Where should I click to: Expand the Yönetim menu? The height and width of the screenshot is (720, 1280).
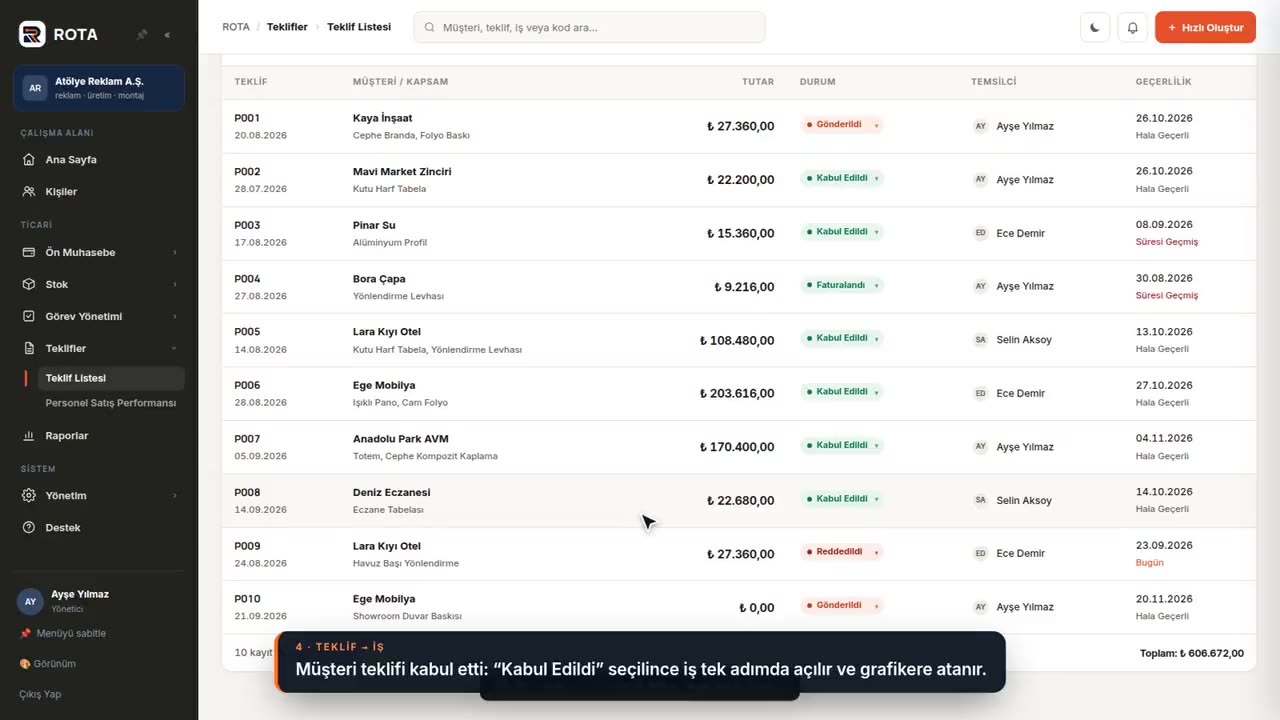click(100, 496)
